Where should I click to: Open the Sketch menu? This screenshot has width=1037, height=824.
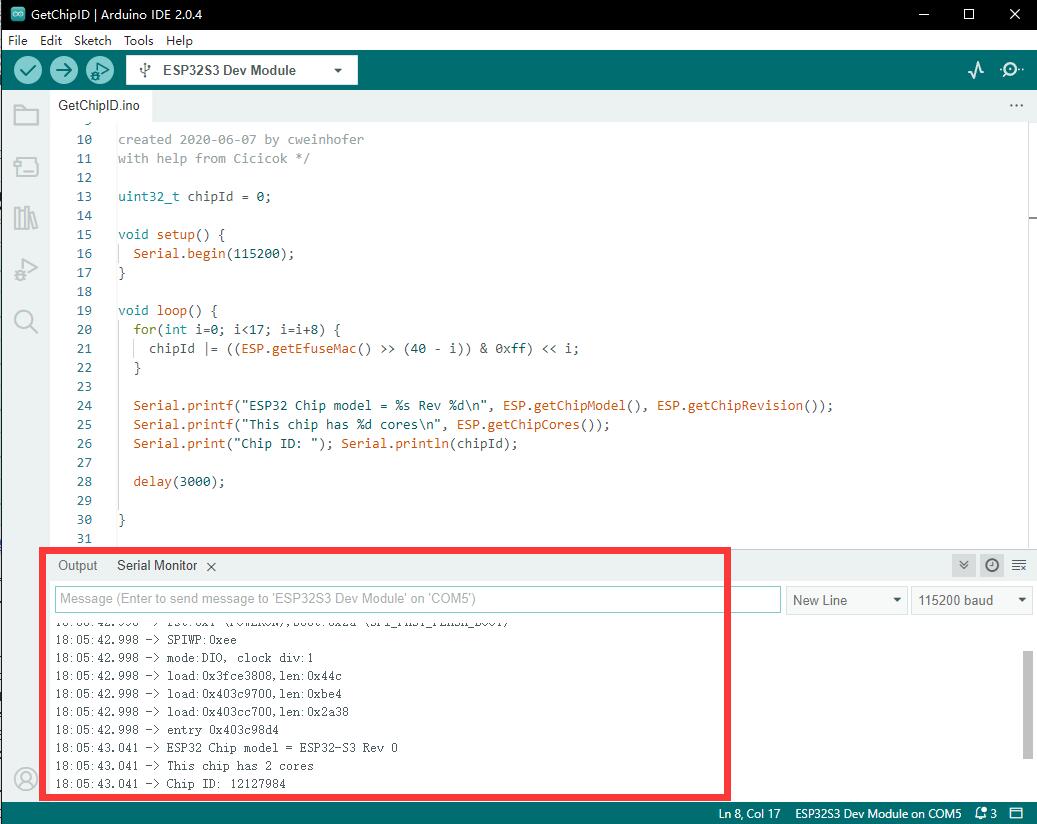click(93, 40)
